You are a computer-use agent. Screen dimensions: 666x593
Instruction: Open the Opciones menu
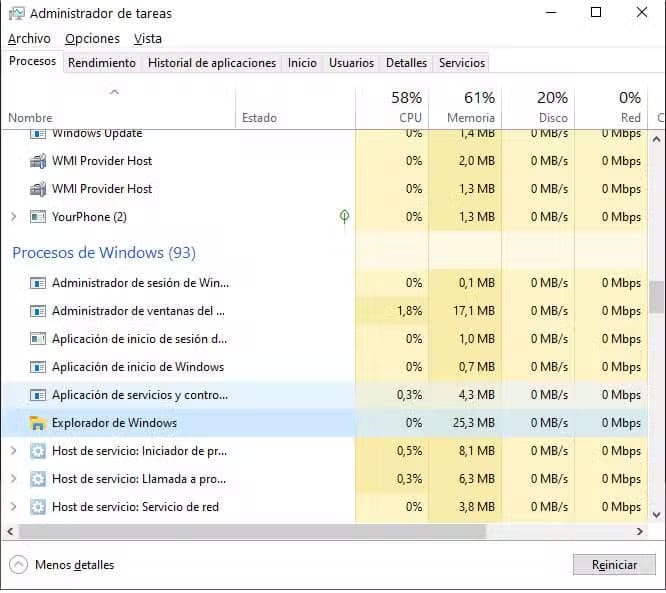click(92, 39)
